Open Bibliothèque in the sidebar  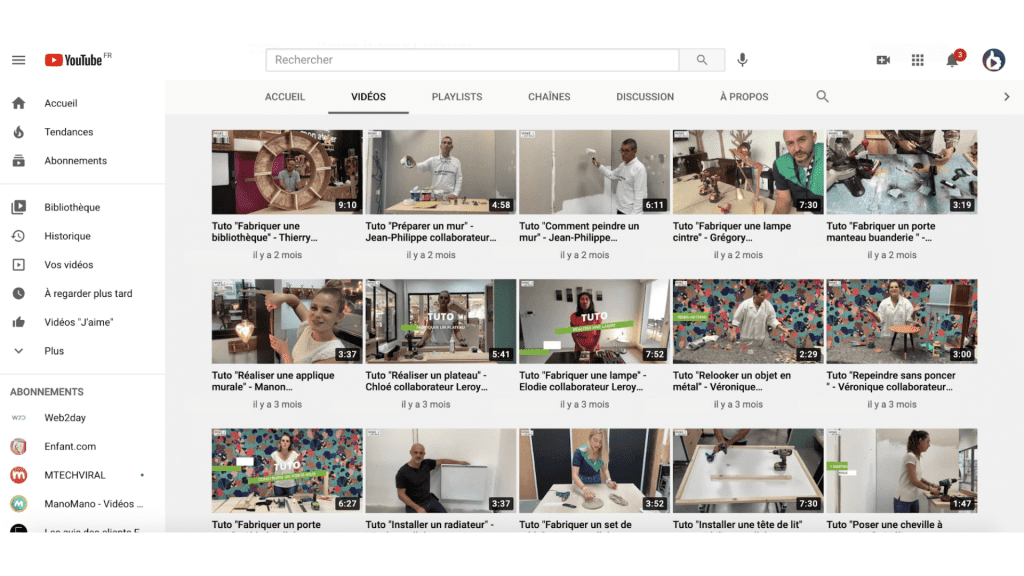(x=72, y=207)
